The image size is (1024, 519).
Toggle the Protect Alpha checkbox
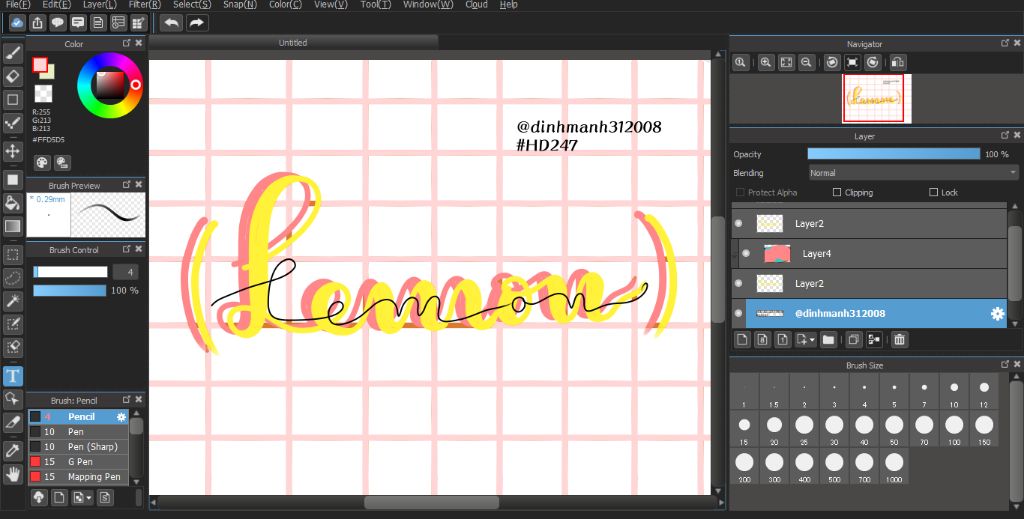[740, 193]
